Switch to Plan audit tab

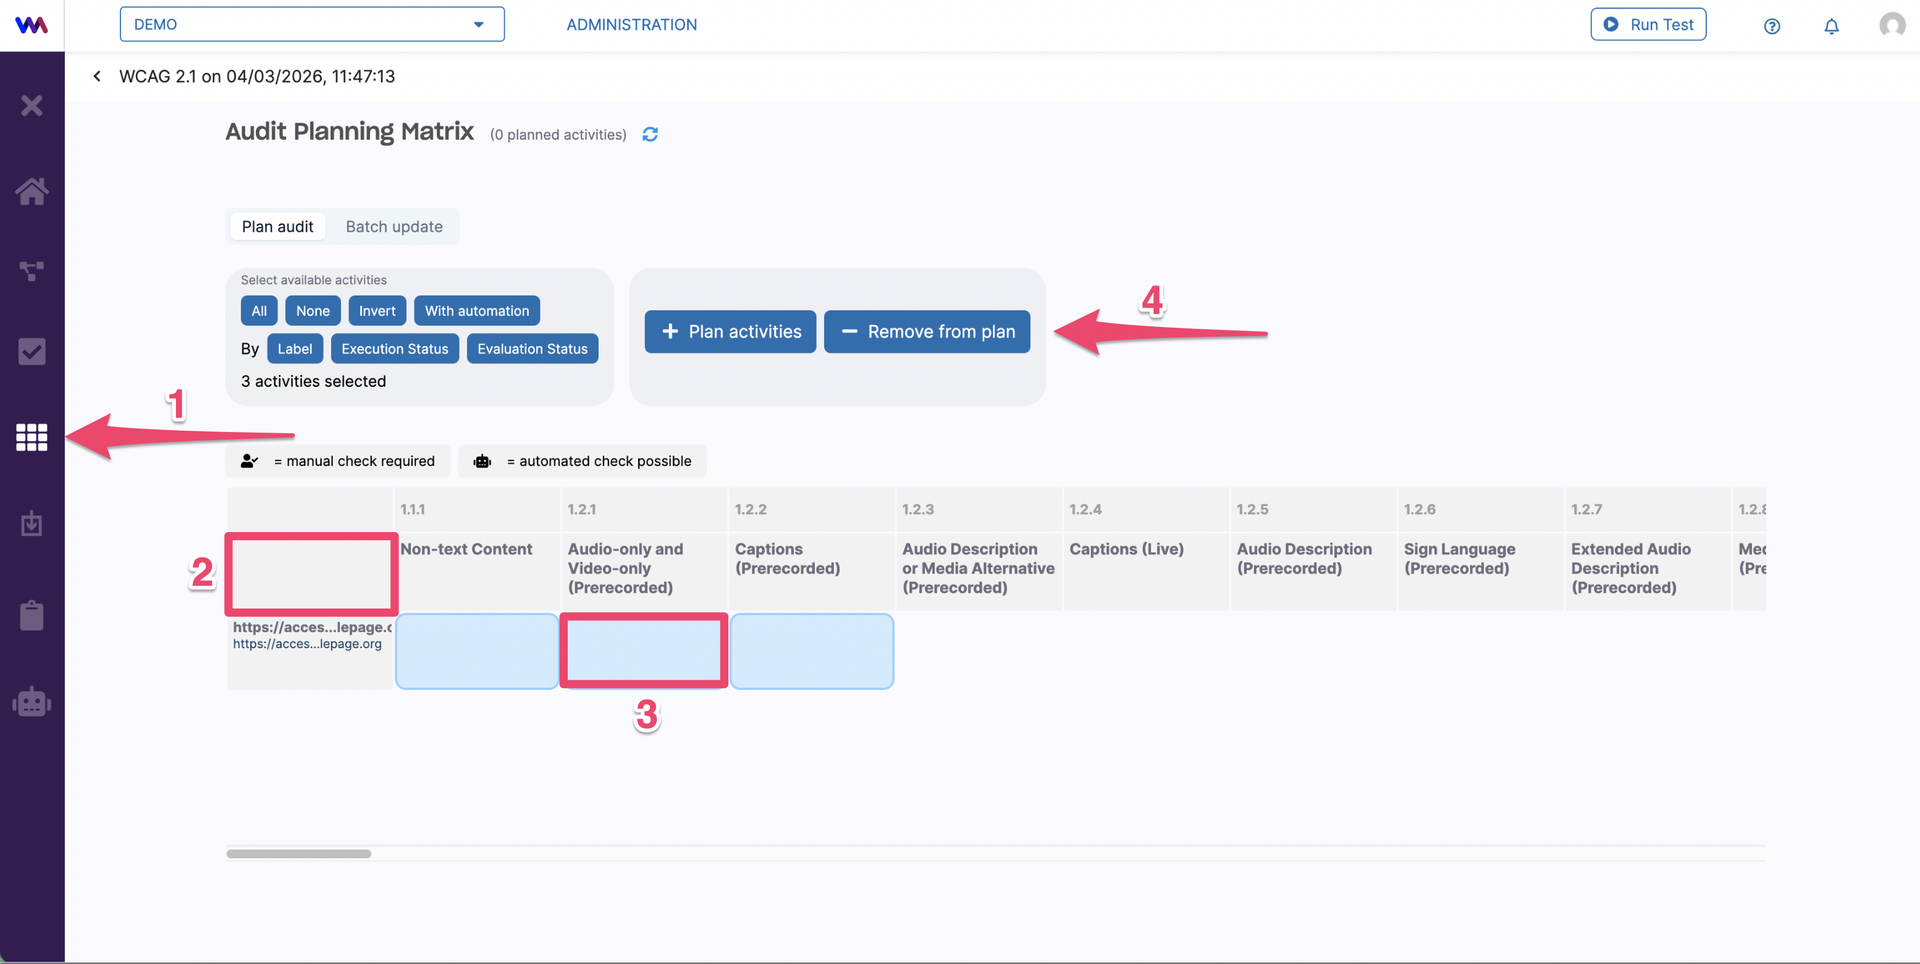tap(277, 227)
